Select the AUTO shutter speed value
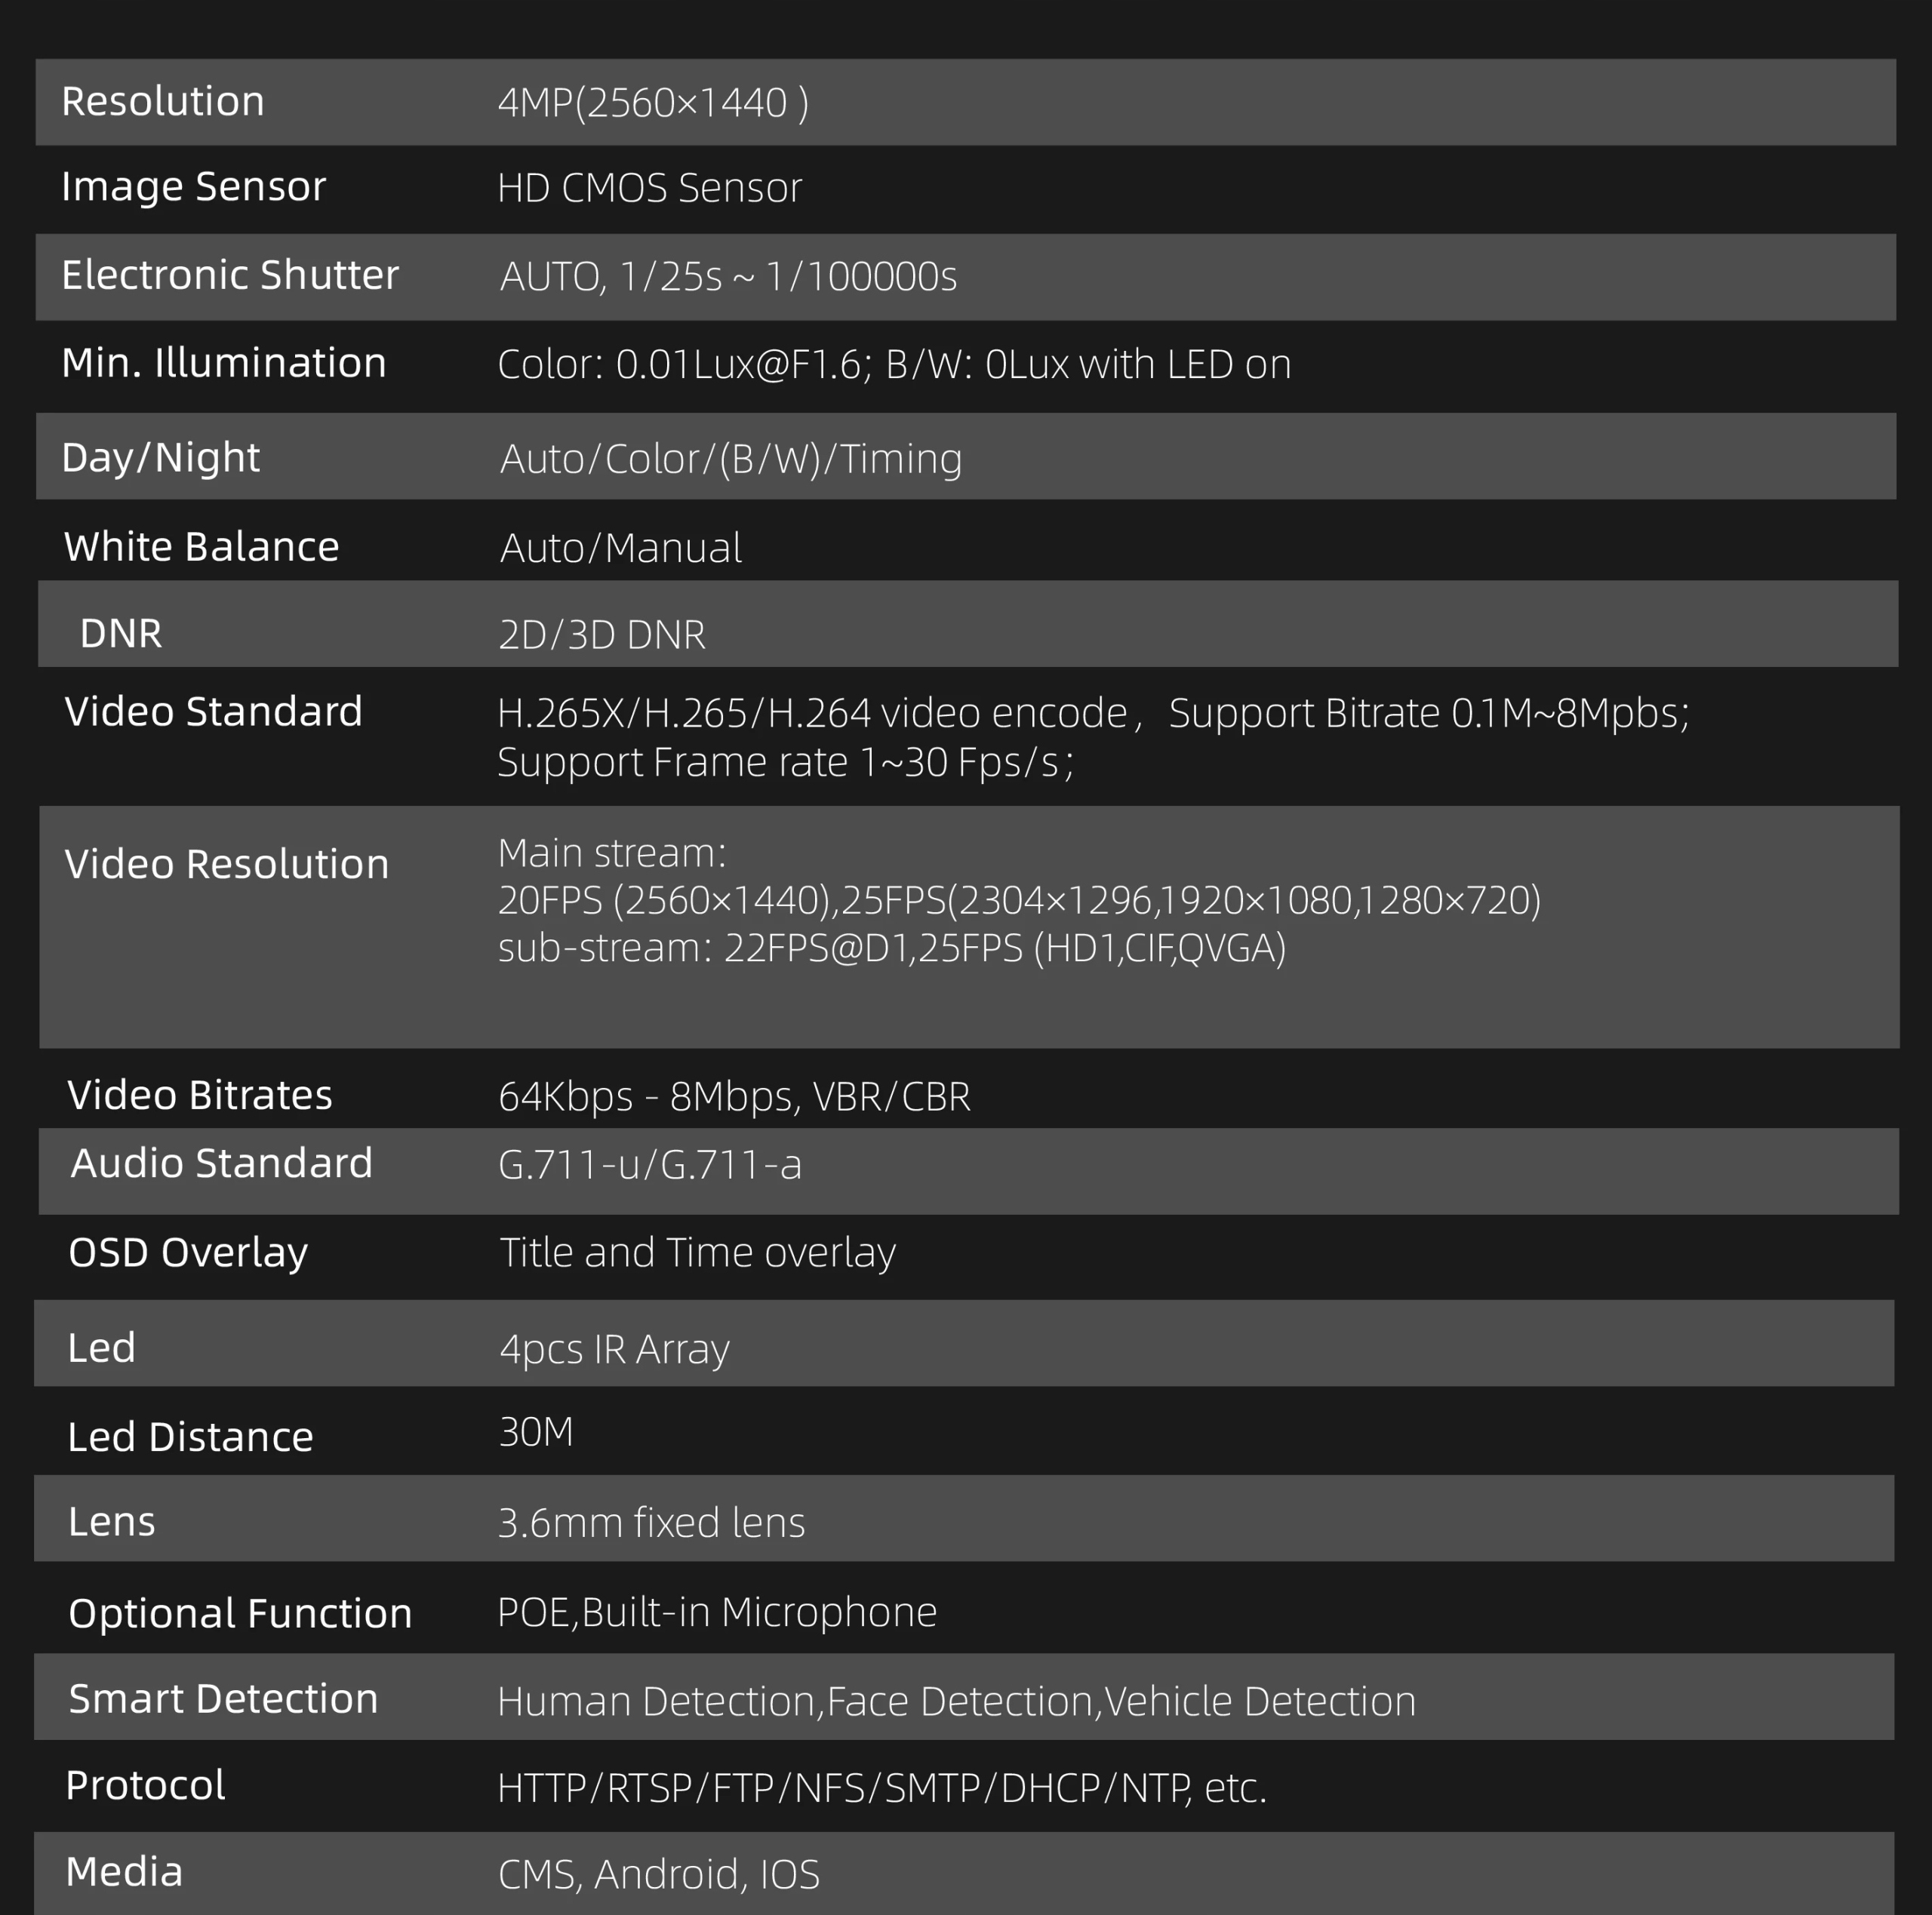Viewport: 1932px width, 1915px height. click(728, 277)
